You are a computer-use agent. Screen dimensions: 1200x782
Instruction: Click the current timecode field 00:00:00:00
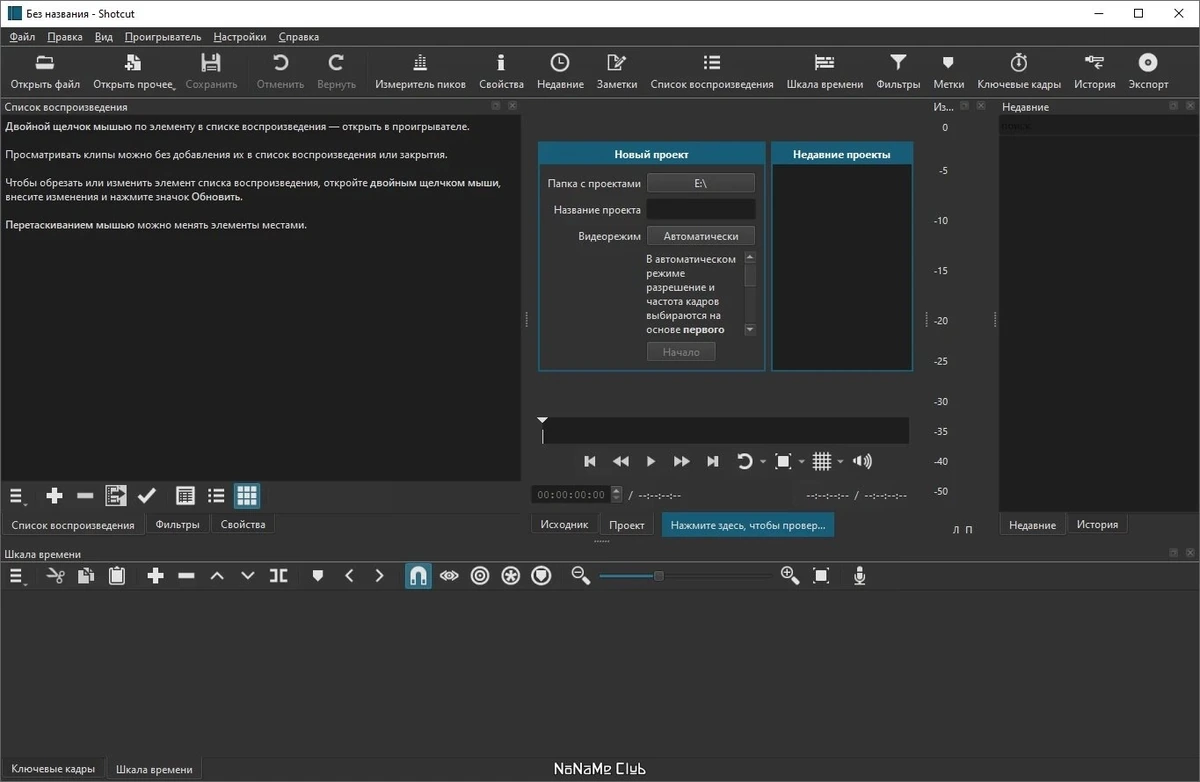coord(571,495)
